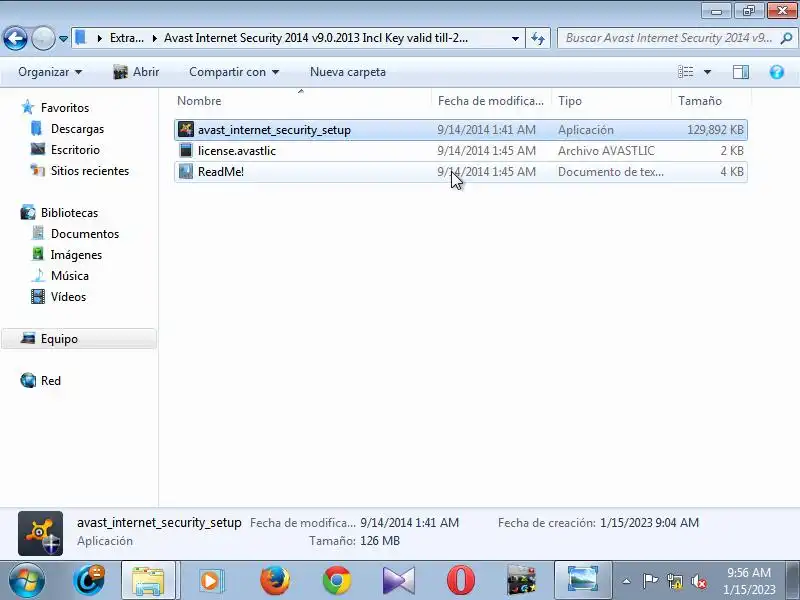Click the 129,892 KB size cell
The image size is (800, 600).
point(715,130)
